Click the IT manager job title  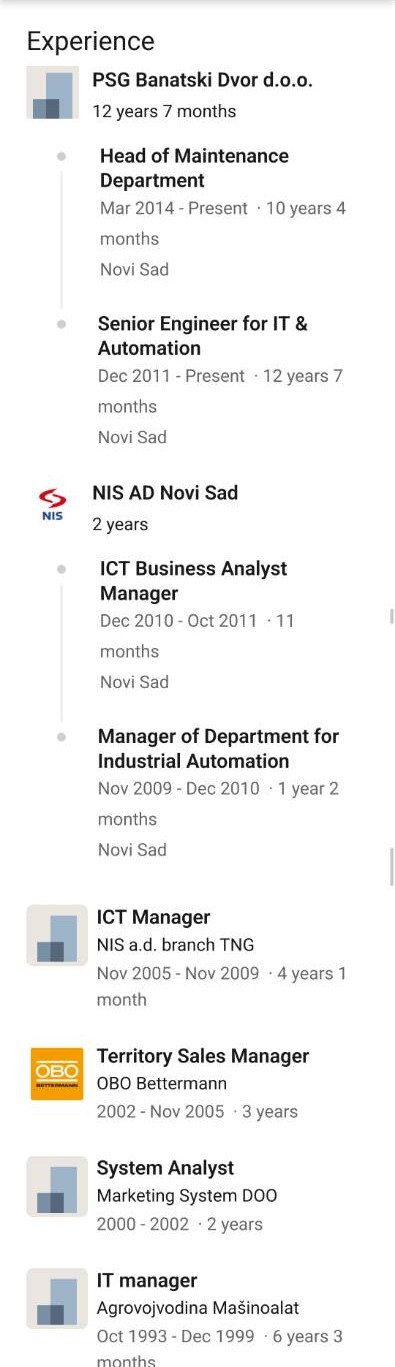(x=147, y=1280)
